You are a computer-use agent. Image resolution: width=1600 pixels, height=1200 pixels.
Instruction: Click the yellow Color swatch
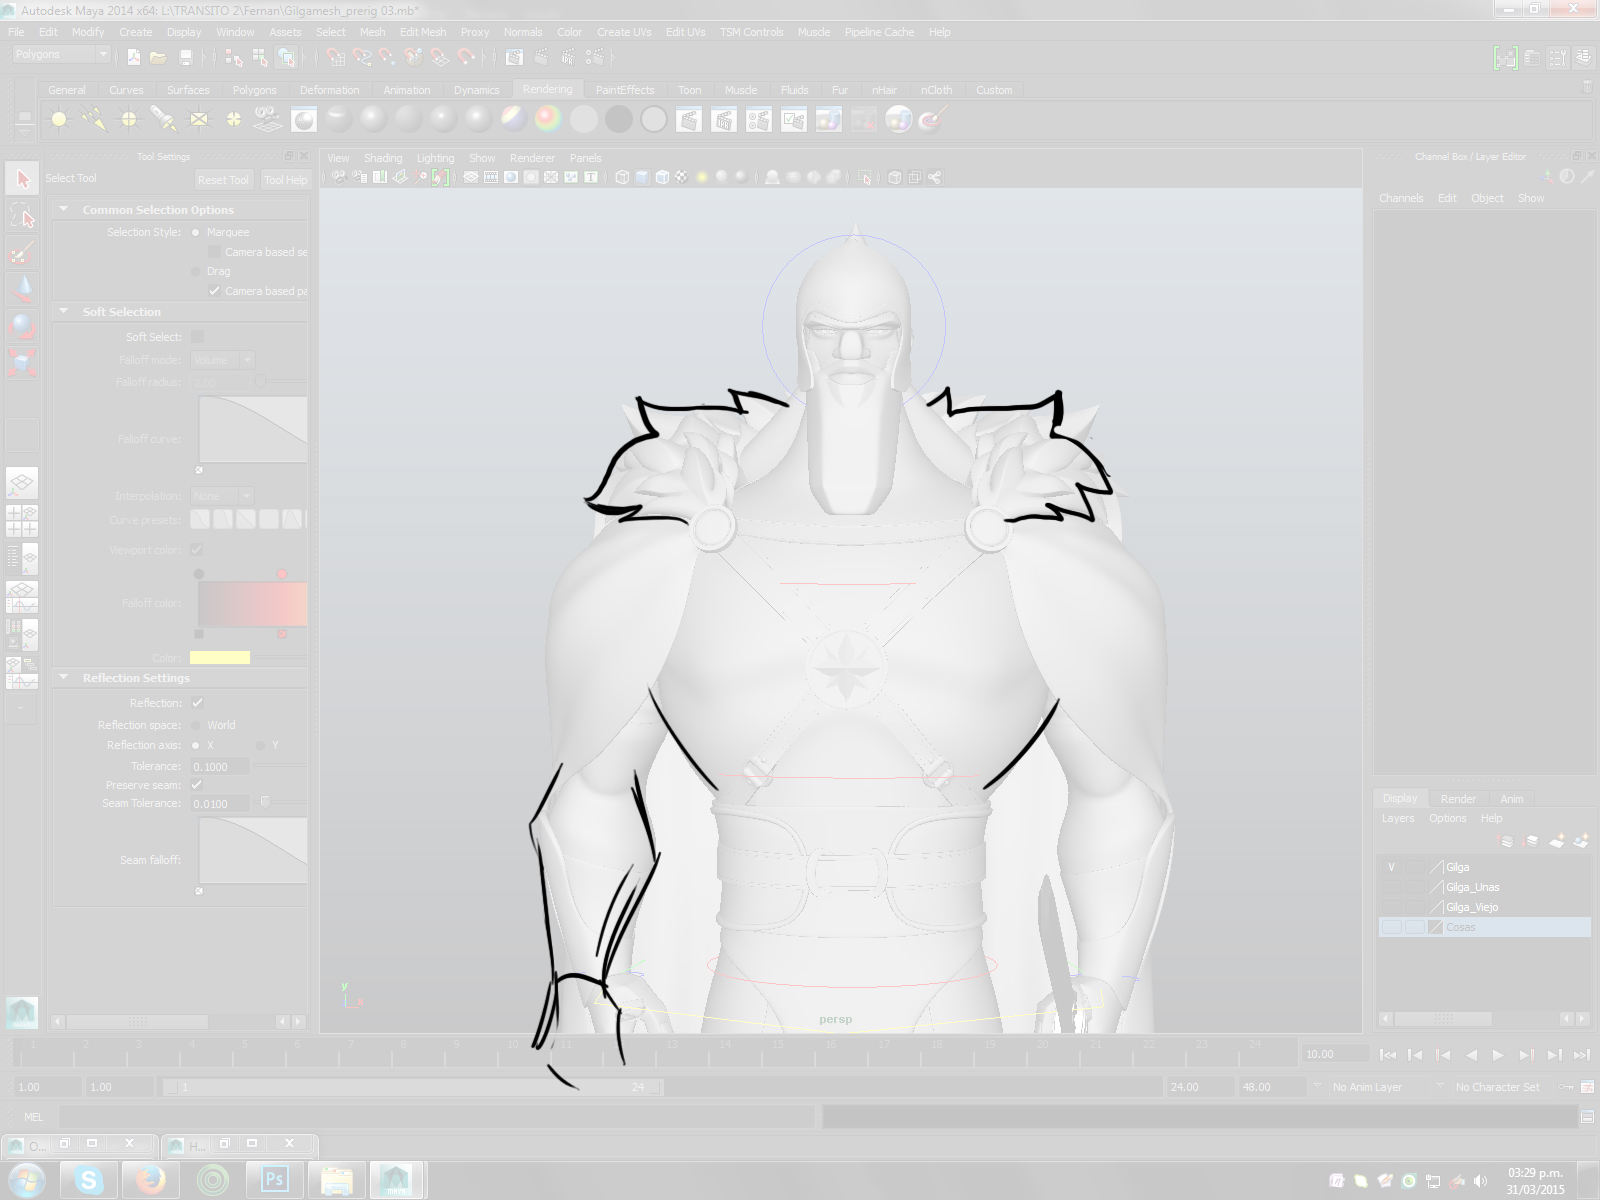[x=219, y=658]
